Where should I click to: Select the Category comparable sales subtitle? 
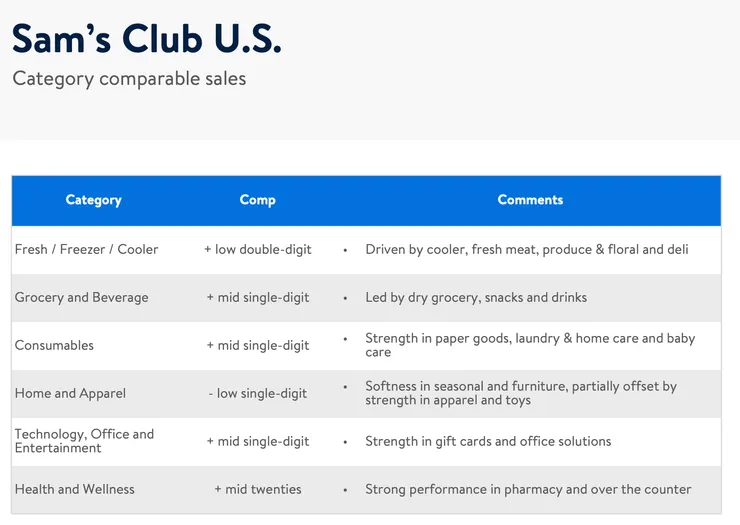[129, 78]
